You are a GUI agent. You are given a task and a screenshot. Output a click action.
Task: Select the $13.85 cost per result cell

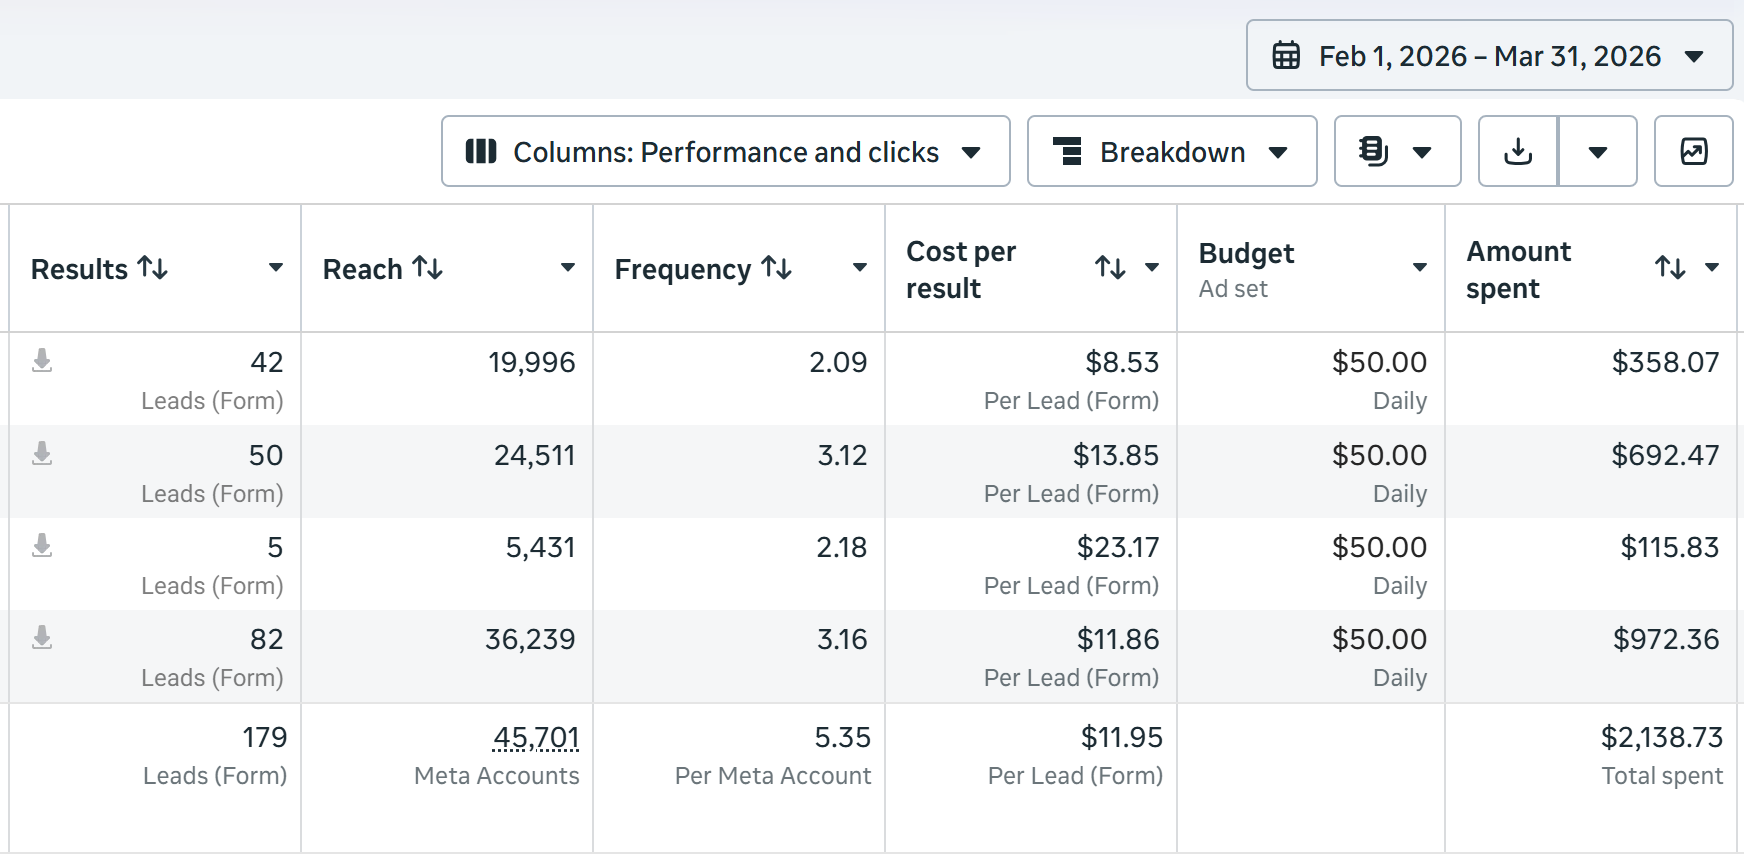(x=1031, y=472)
